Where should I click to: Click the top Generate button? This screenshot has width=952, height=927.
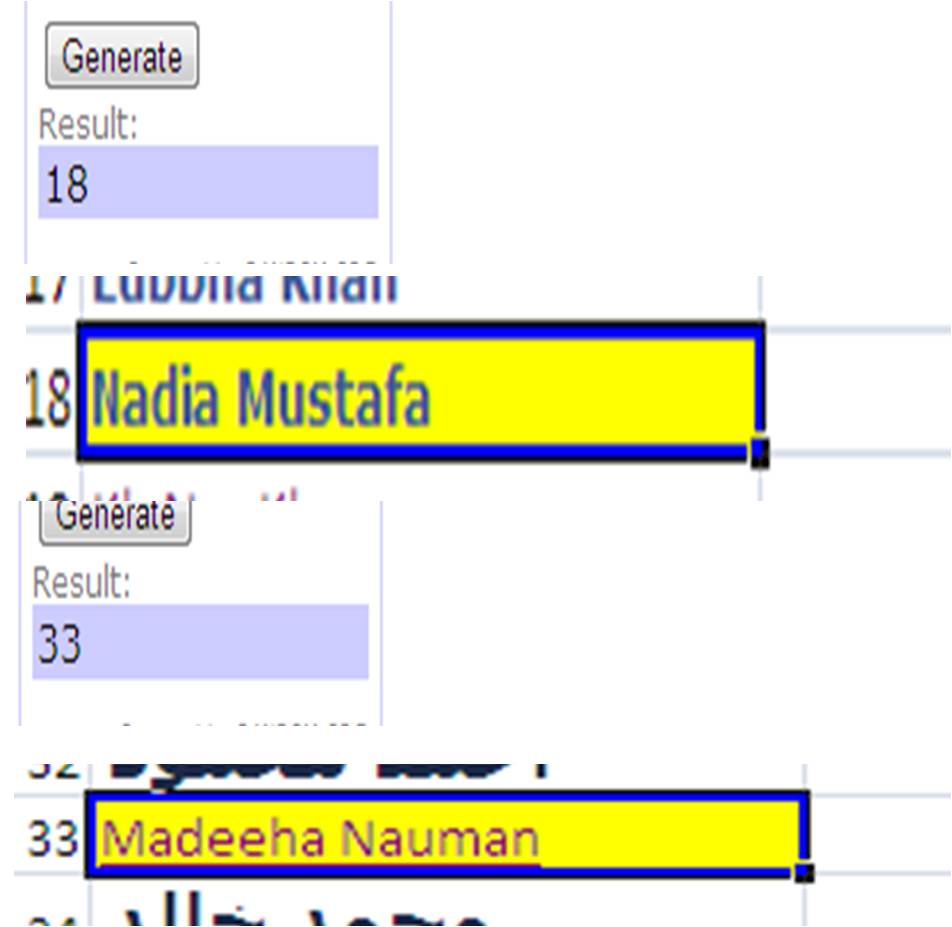[122, 56]
